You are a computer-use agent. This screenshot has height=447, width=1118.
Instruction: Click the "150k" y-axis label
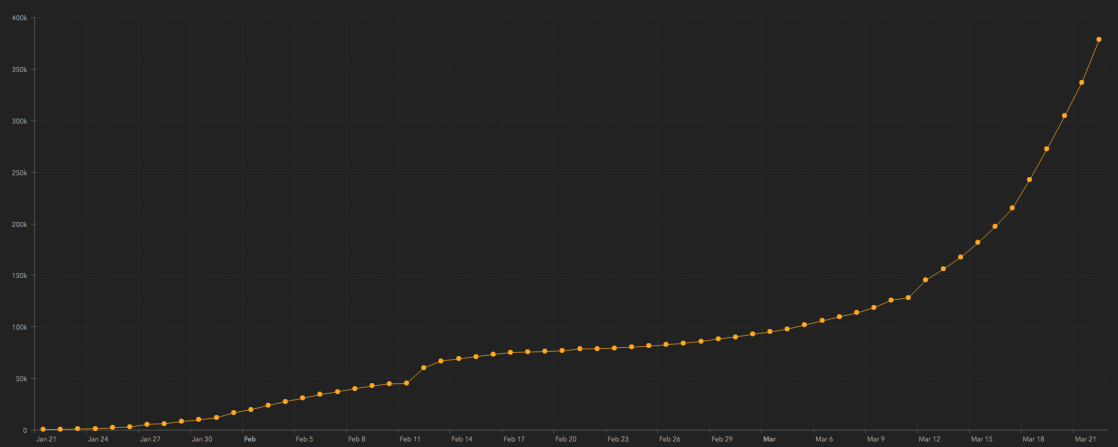pos(19,275)
